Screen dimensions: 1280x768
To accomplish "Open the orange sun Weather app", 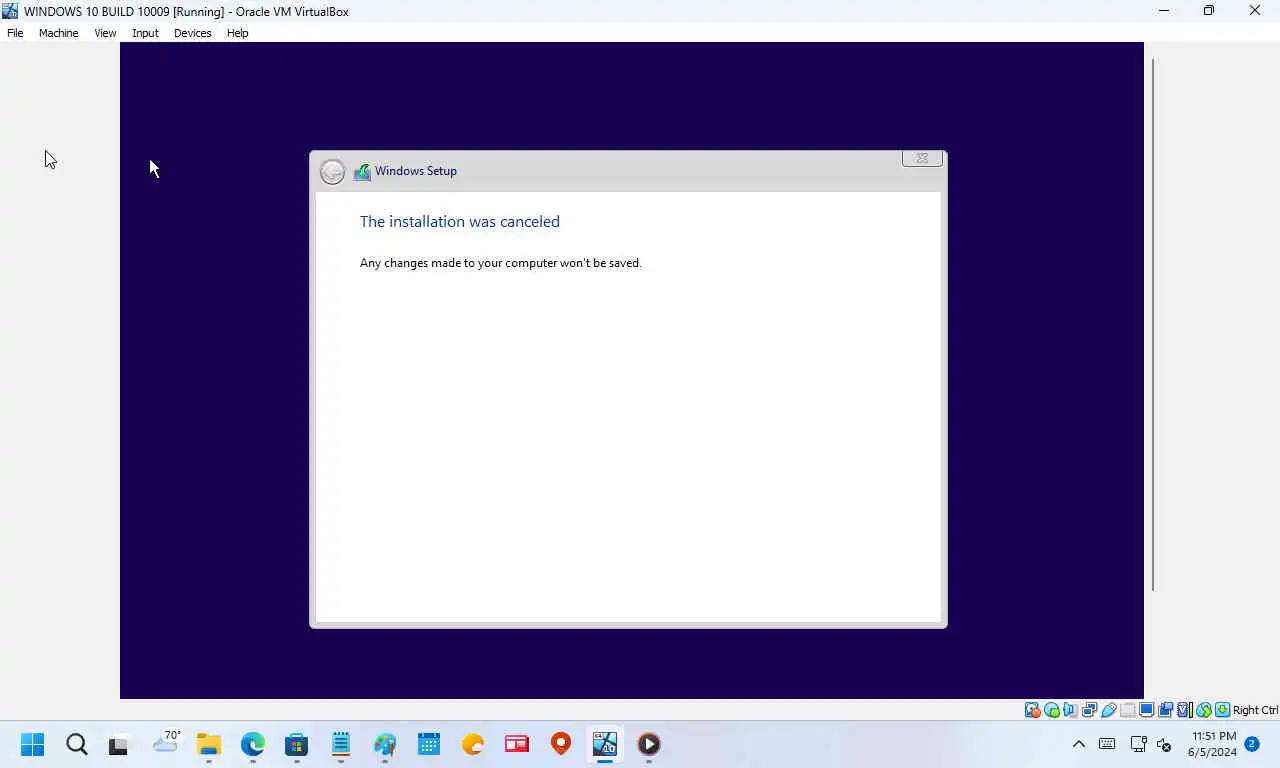I will pos(473,744).
